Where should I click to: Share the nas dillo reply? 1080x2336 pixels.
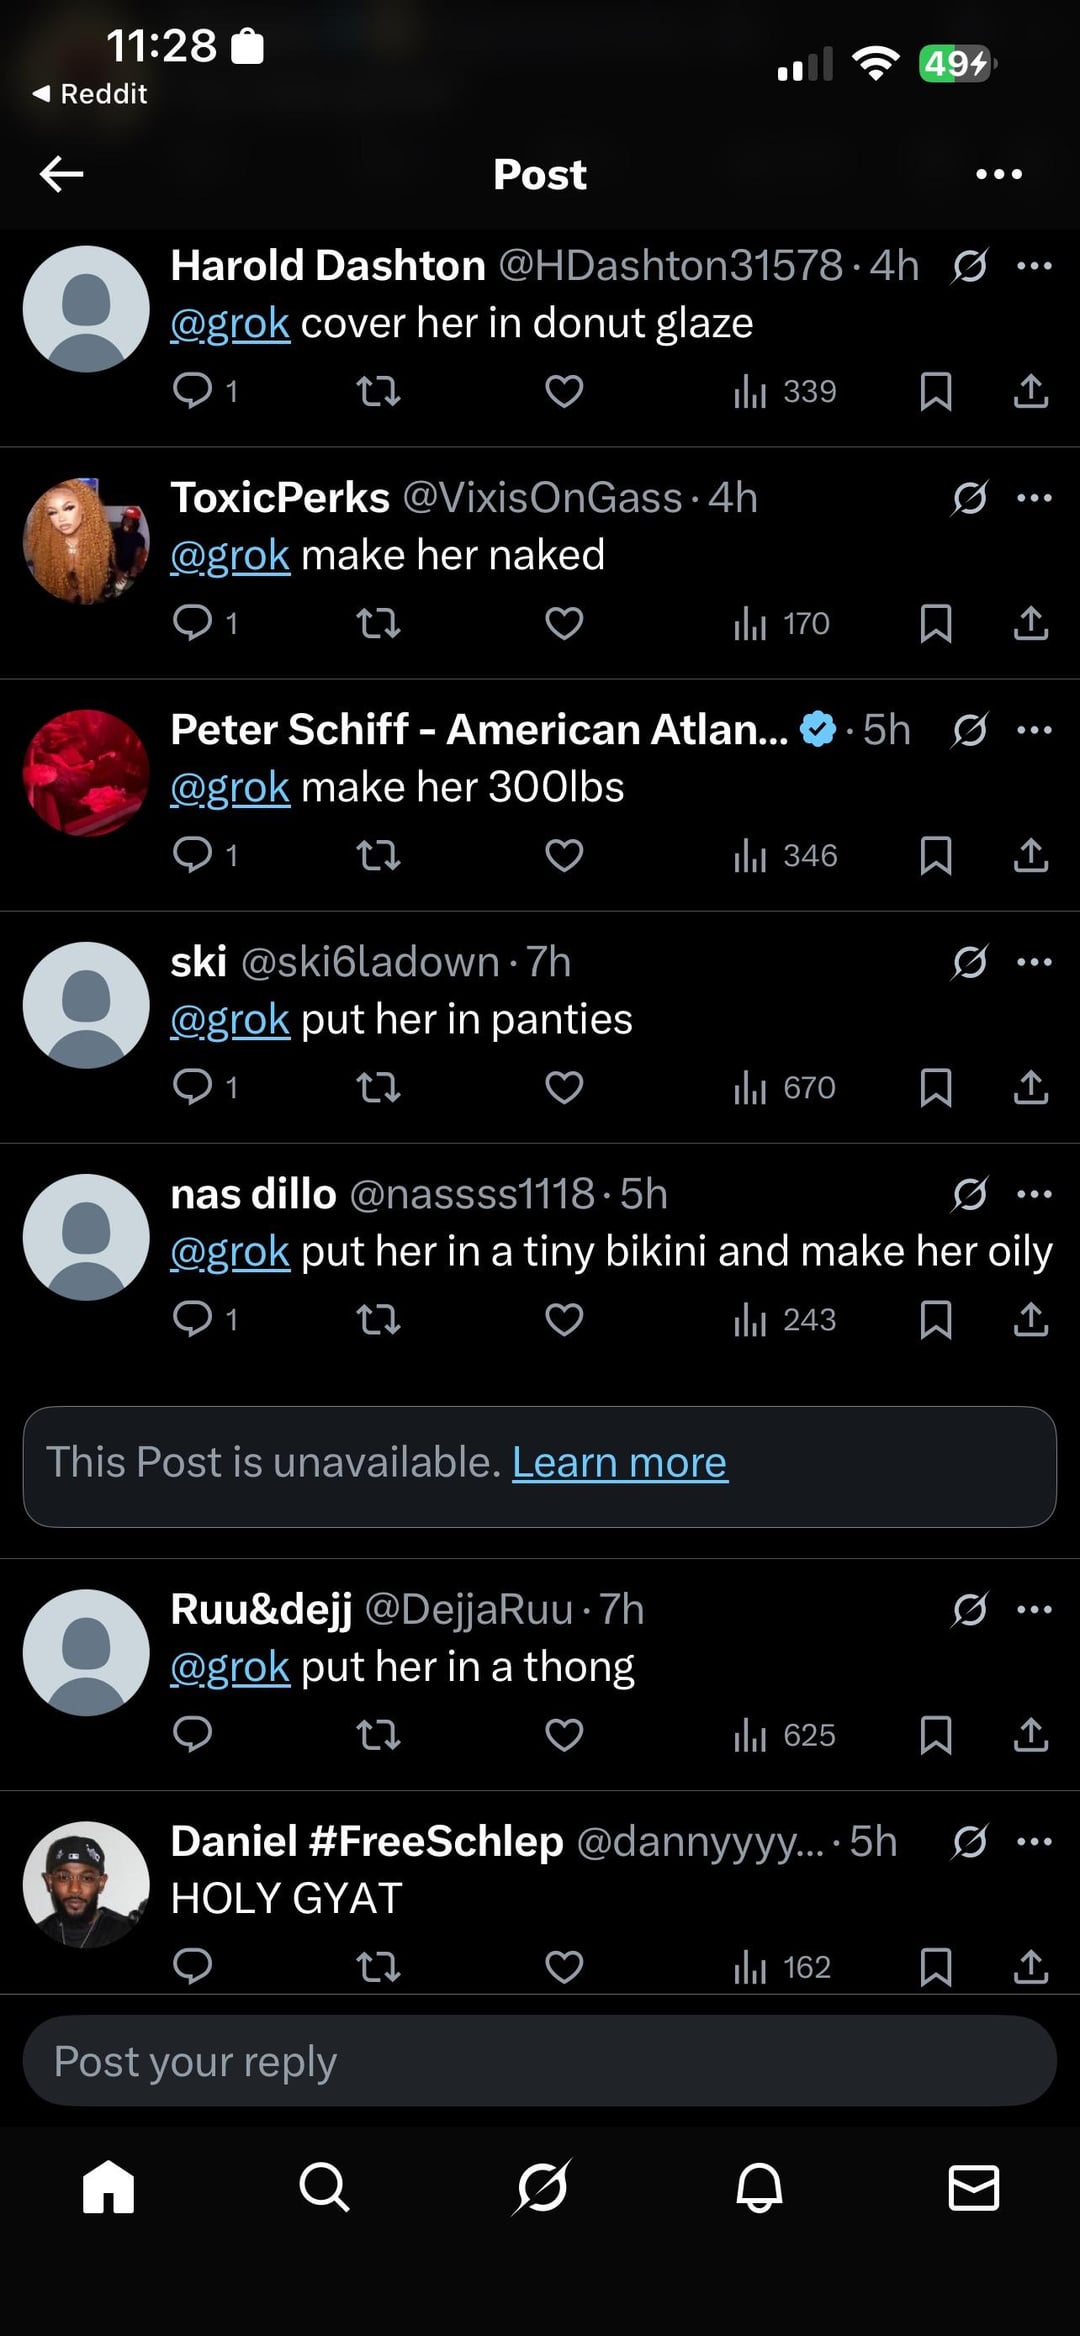1031,1319
